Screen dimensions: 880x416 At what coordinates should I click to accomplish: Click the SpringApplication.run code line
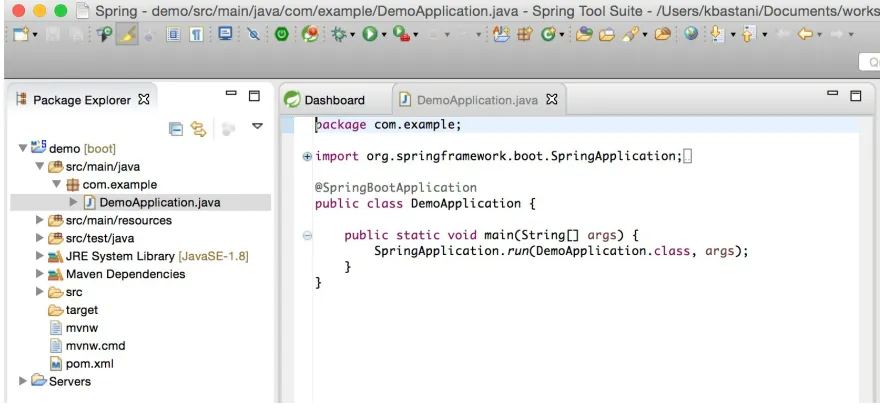point(561,251)
